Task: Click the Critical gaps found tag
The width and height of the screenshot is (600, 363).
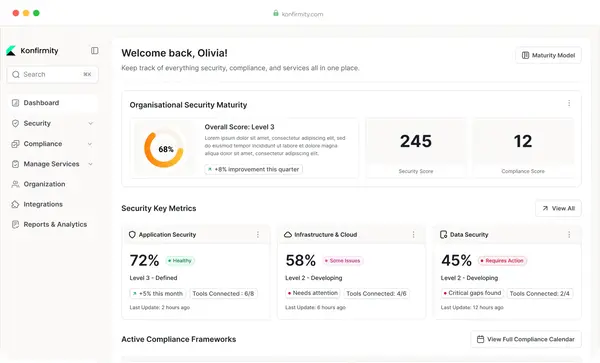Action: [472, 293]
